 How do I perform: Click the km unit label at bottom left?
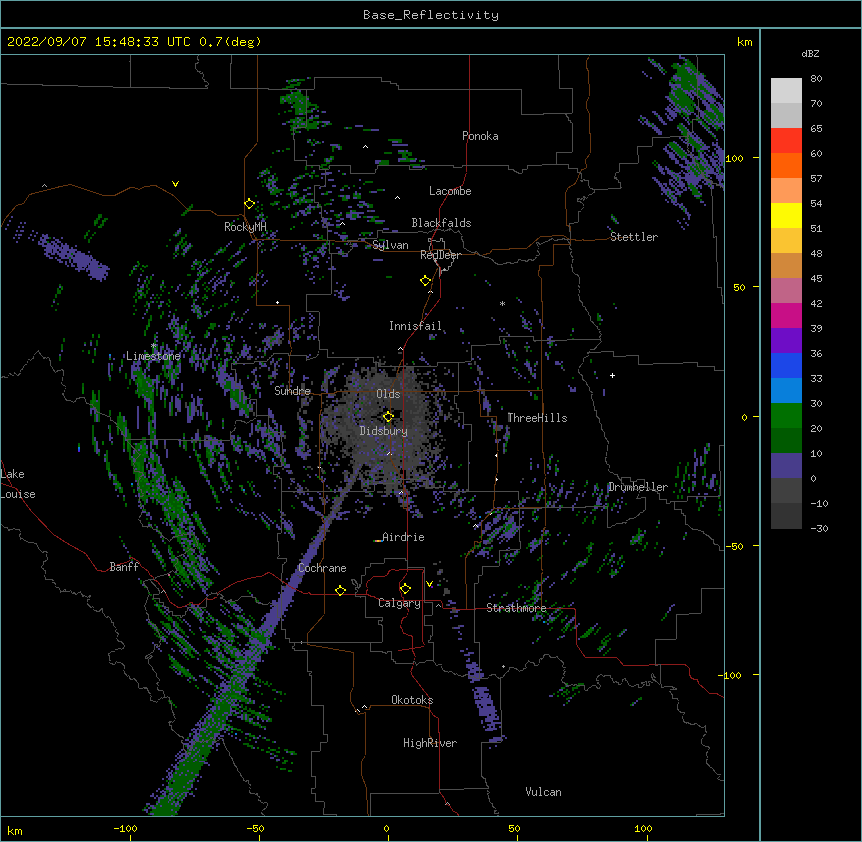click(x=15, y=830)
